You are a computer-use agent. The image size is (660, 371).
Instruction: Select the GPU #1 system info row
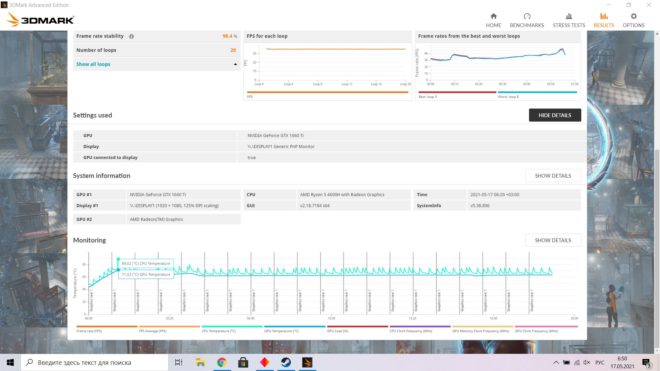pyautogui.click(x=157, y=195)
